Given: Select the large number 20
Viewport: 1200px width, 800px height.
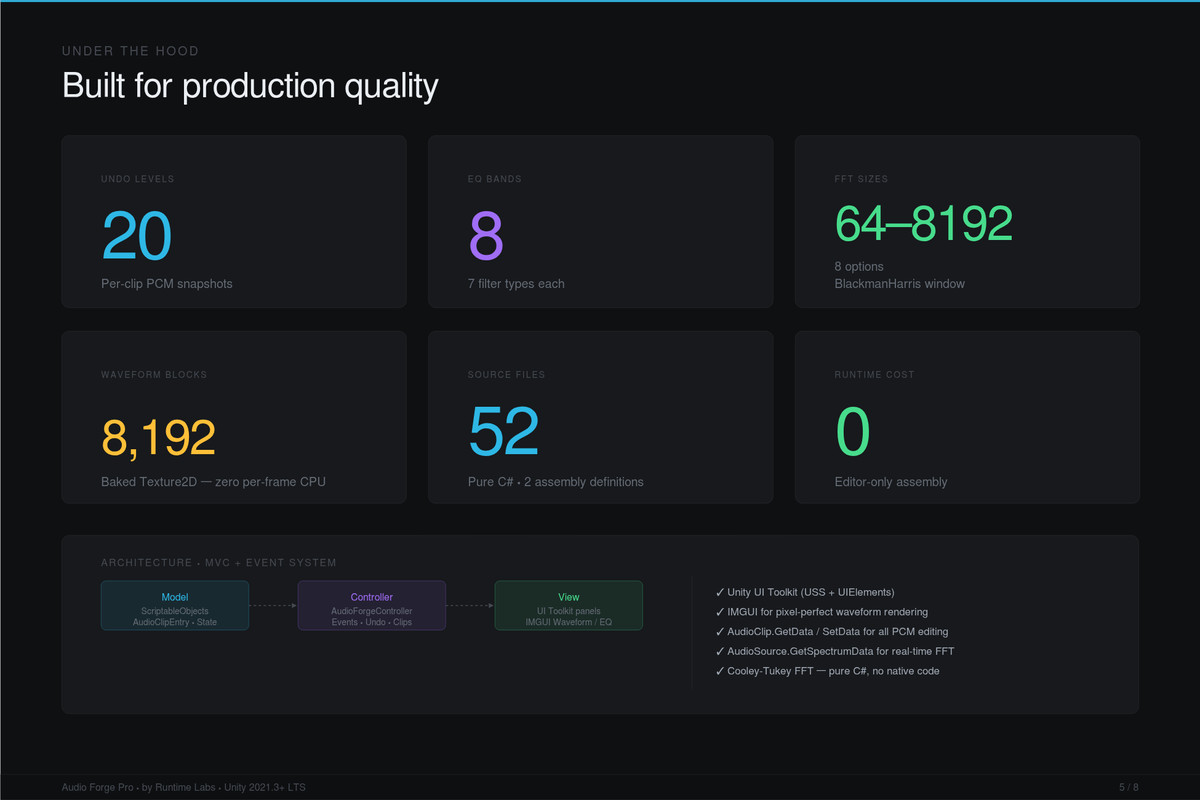Looking at the screenshot, I should 137,237.
